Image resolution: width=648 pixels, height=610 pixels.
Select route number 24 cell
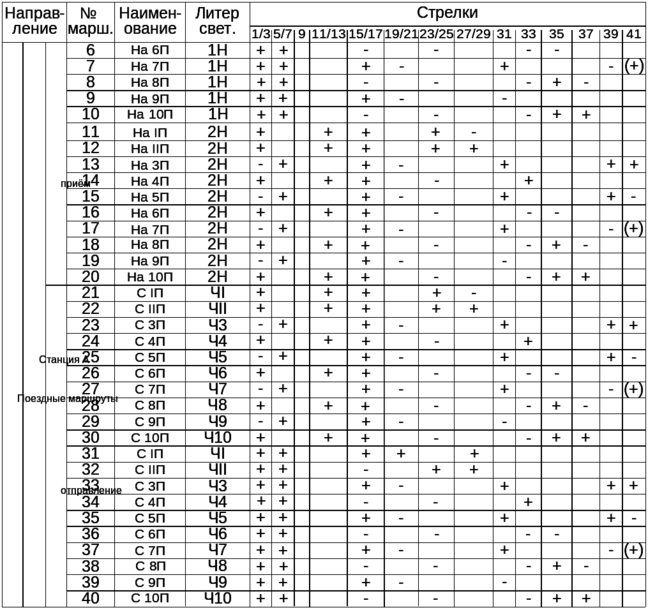[x=91, y=341]
